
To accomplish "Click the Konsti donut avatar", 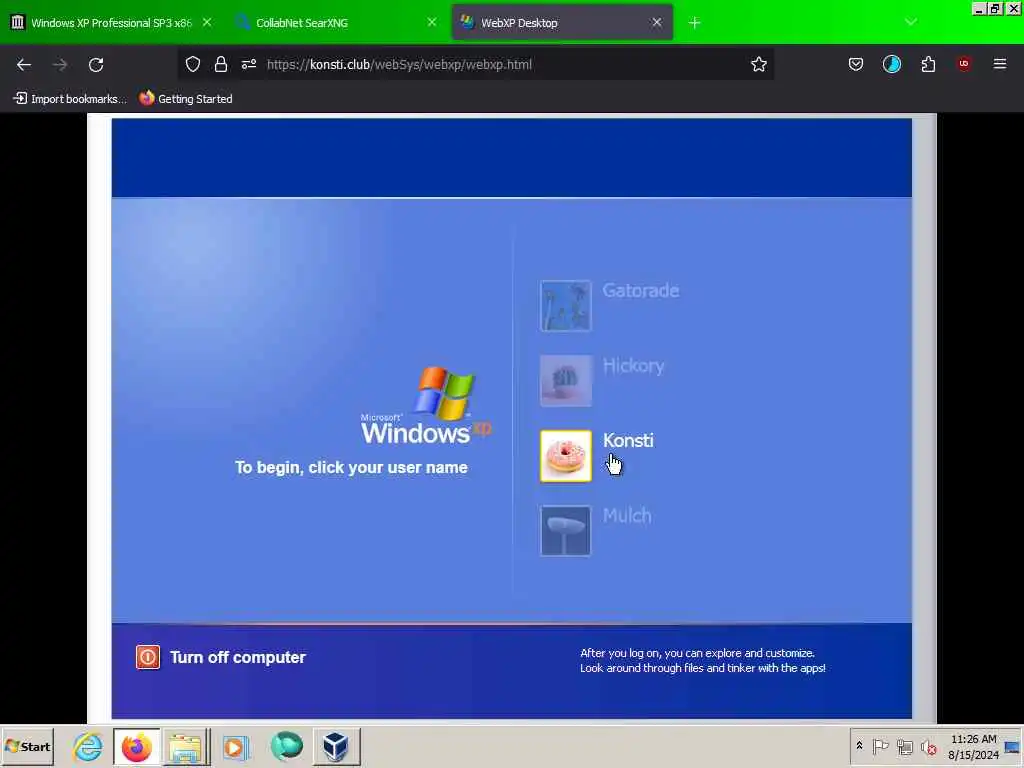I will tap(566, 456).
